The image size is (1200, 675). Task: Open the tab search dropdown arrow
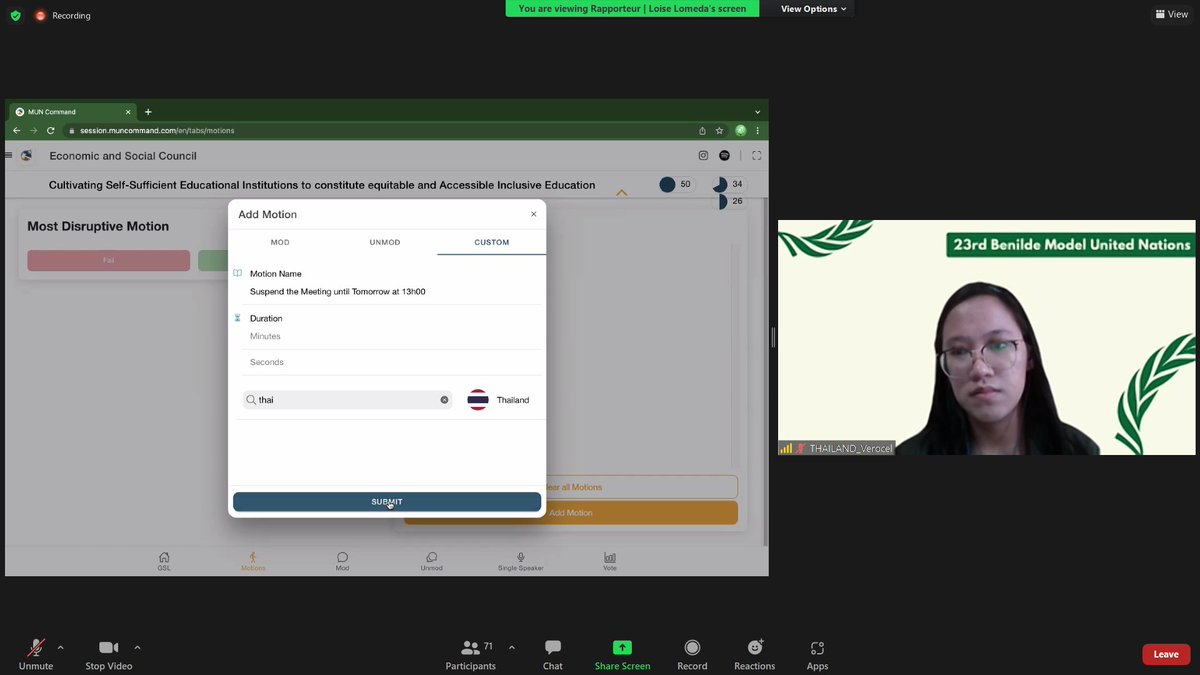point(757,112)
